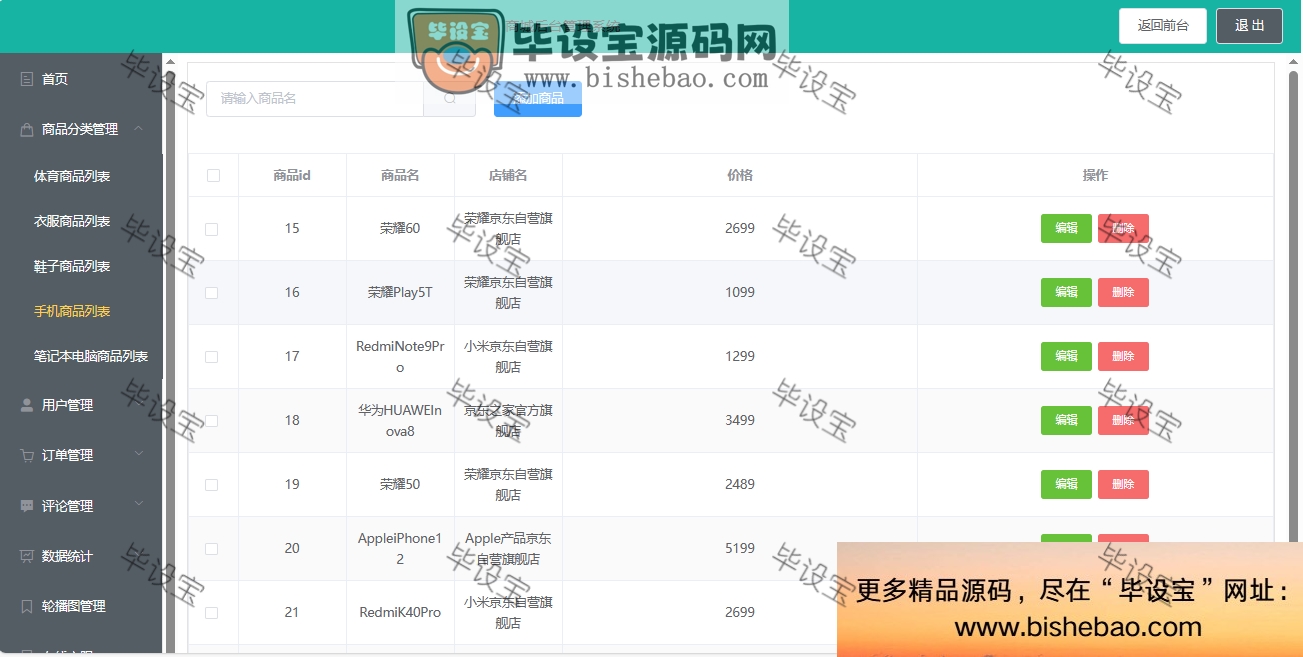Switch to 笔记本电脑商品列表
The height and width of the screenshot is (657, 1303).
click(91, 356)
